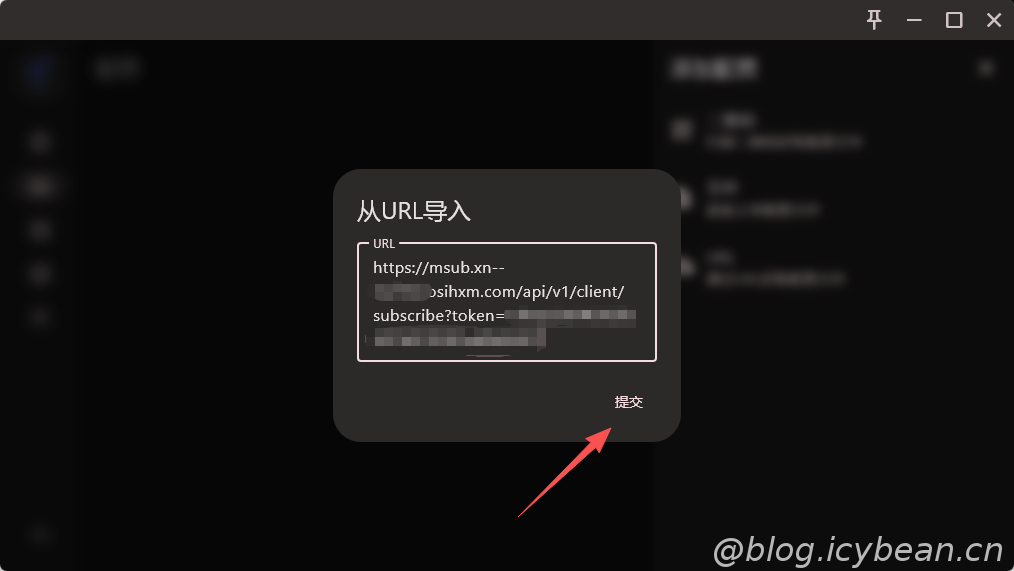This screenshot has height=571, width=1014.
Task: Click the small URL label on the field border
Action: (383, 244)
